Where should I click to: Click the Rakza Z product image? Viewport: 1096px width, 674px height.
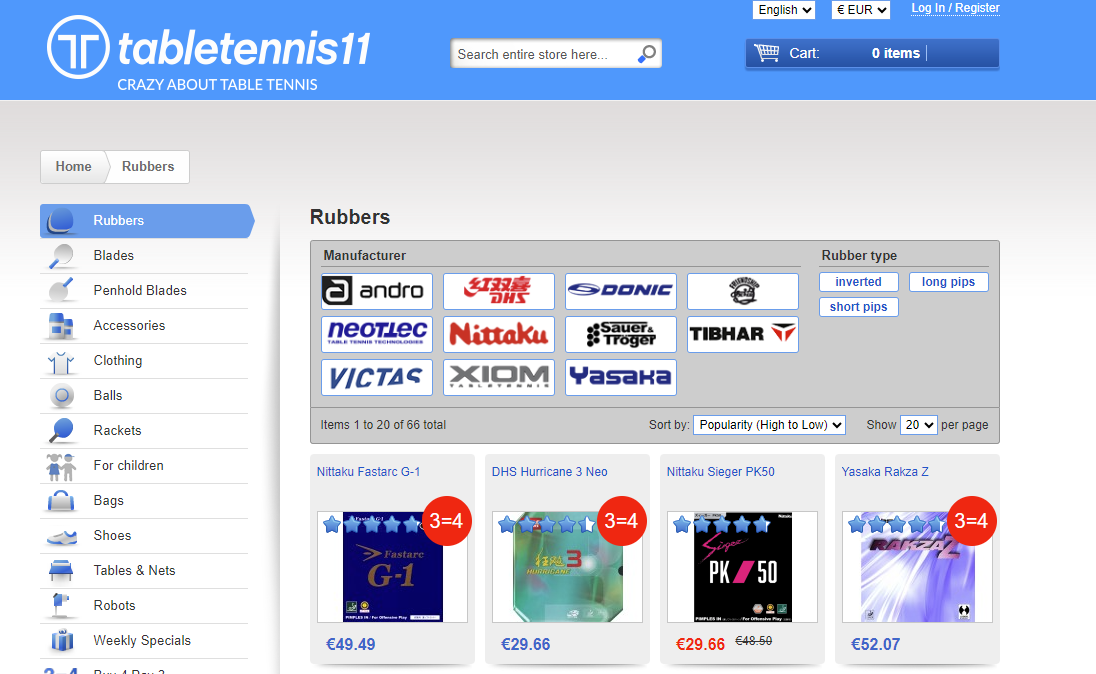click(x=917, y=567)
